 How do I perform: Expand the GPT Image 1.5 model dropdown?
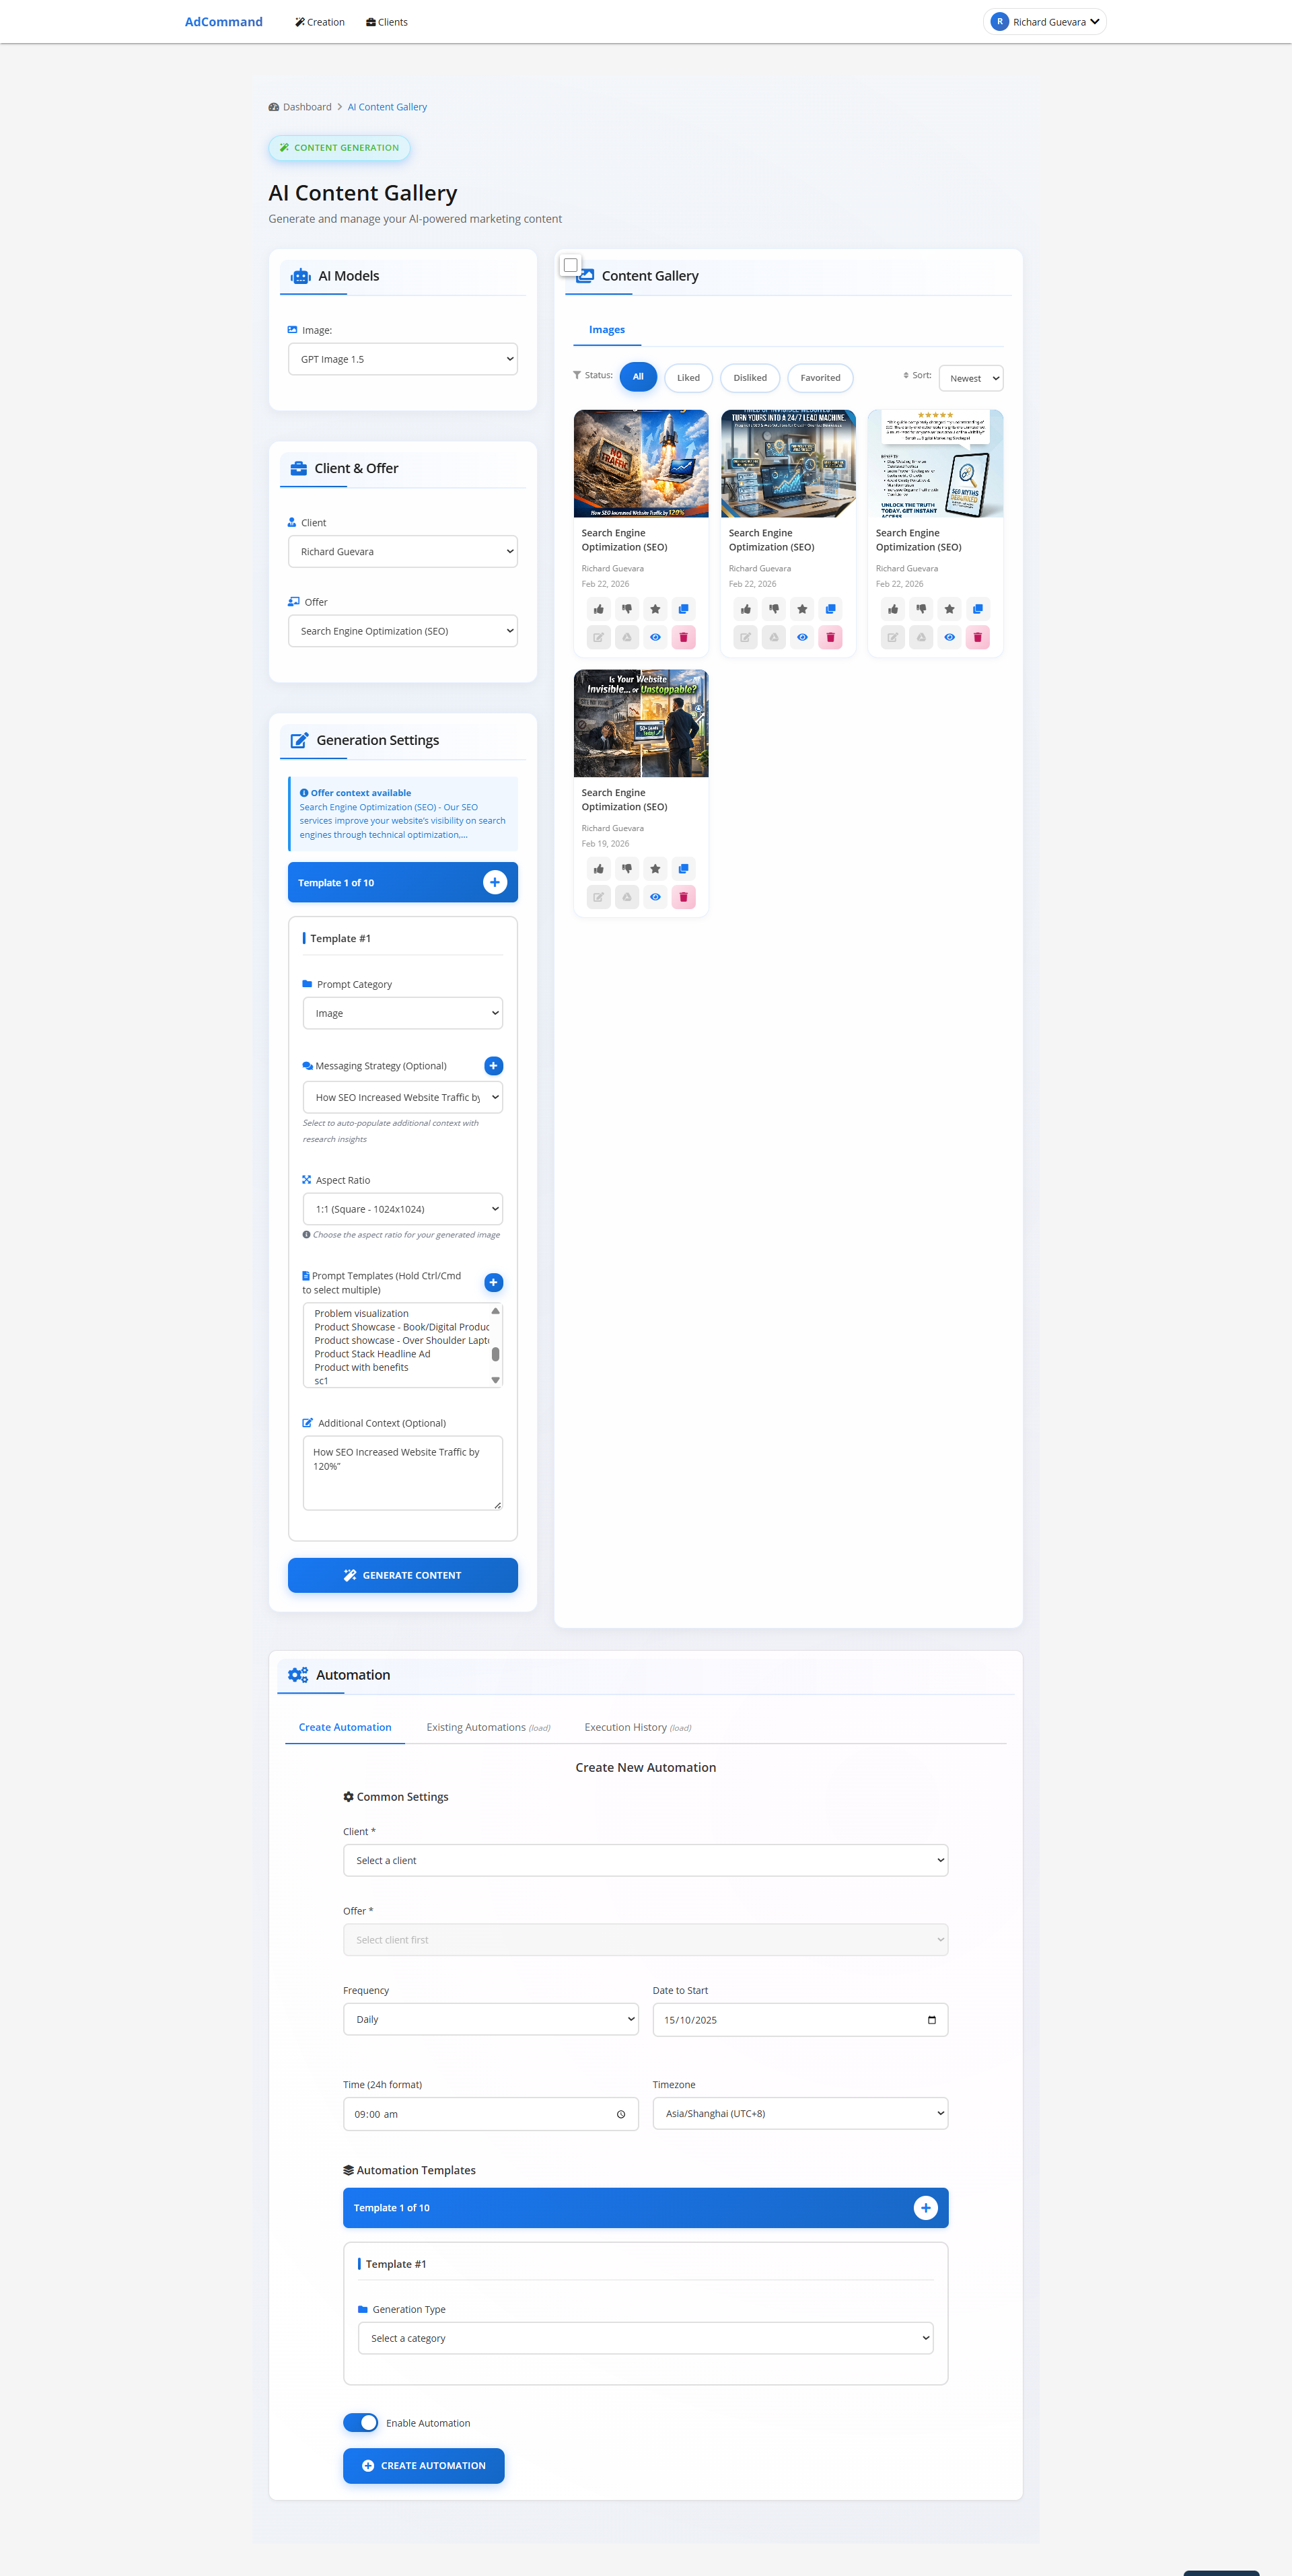pos(402,359)
